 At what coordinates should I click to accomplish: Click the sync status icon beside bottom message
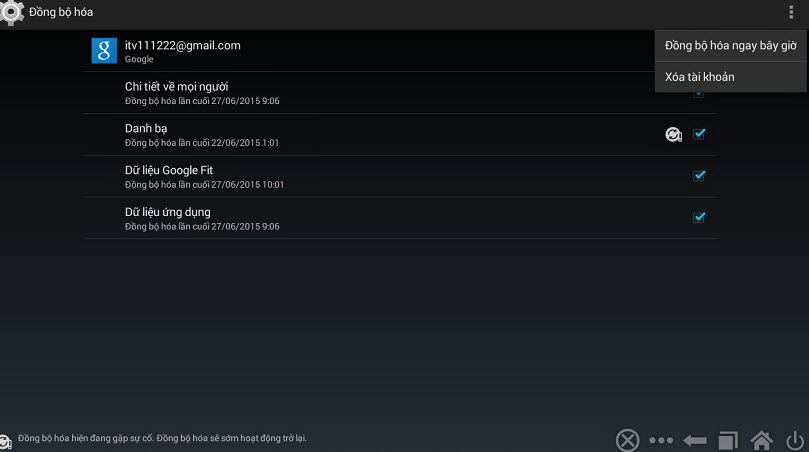point(5,442)
